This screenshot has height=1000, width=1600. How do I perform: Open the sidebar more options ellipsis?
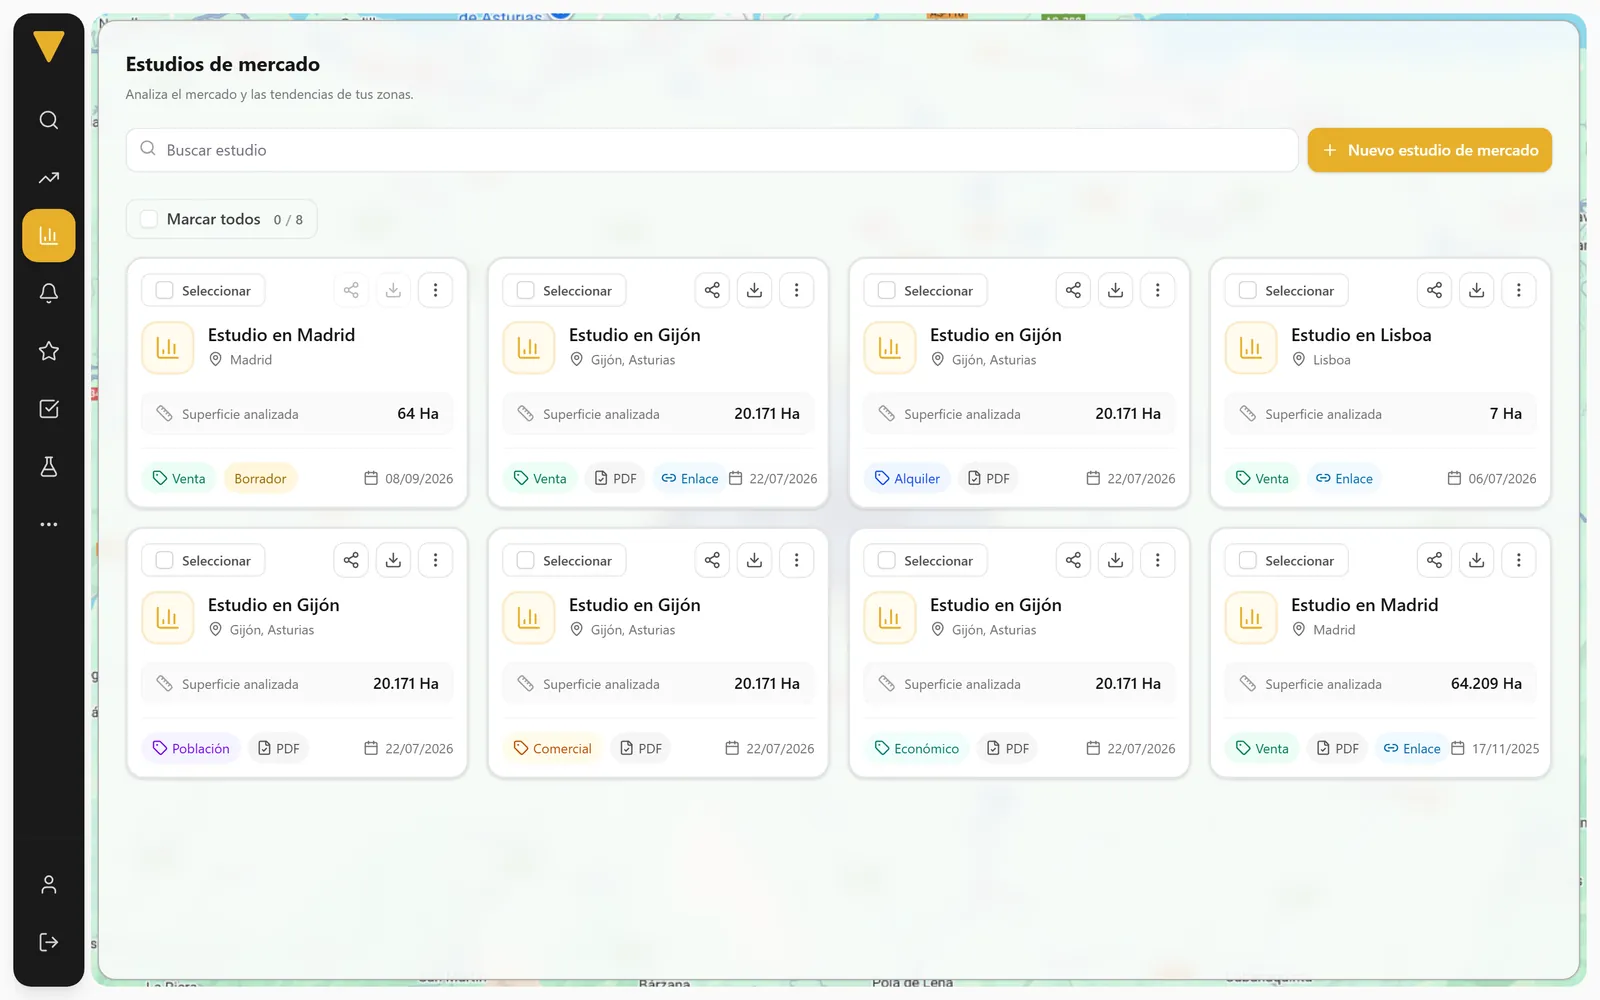tap(49, 524)
